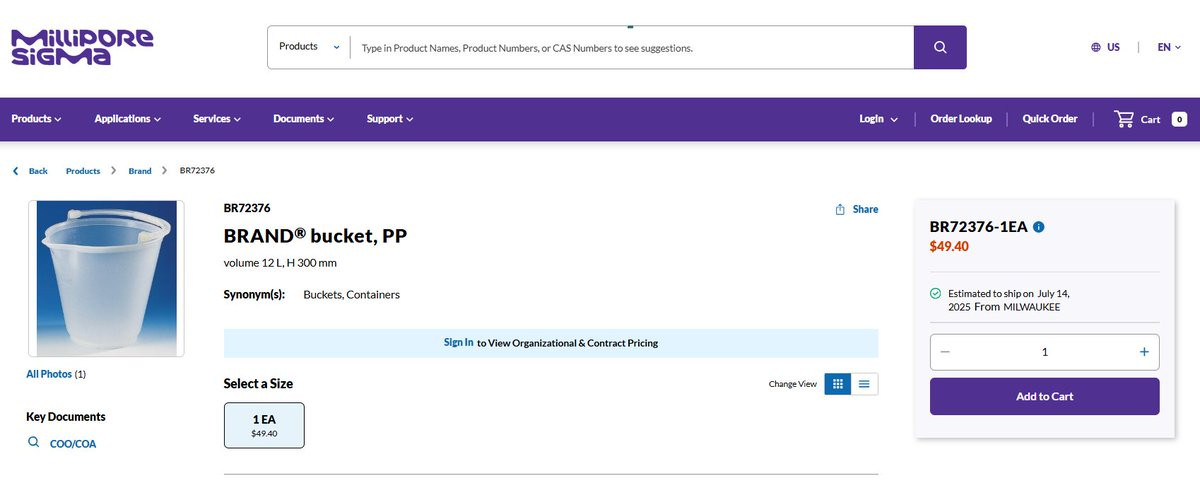Click the Back arrow icon
Image resolution: width=1200 pixels, height=488 pixels.
click(x=15, y=171)
